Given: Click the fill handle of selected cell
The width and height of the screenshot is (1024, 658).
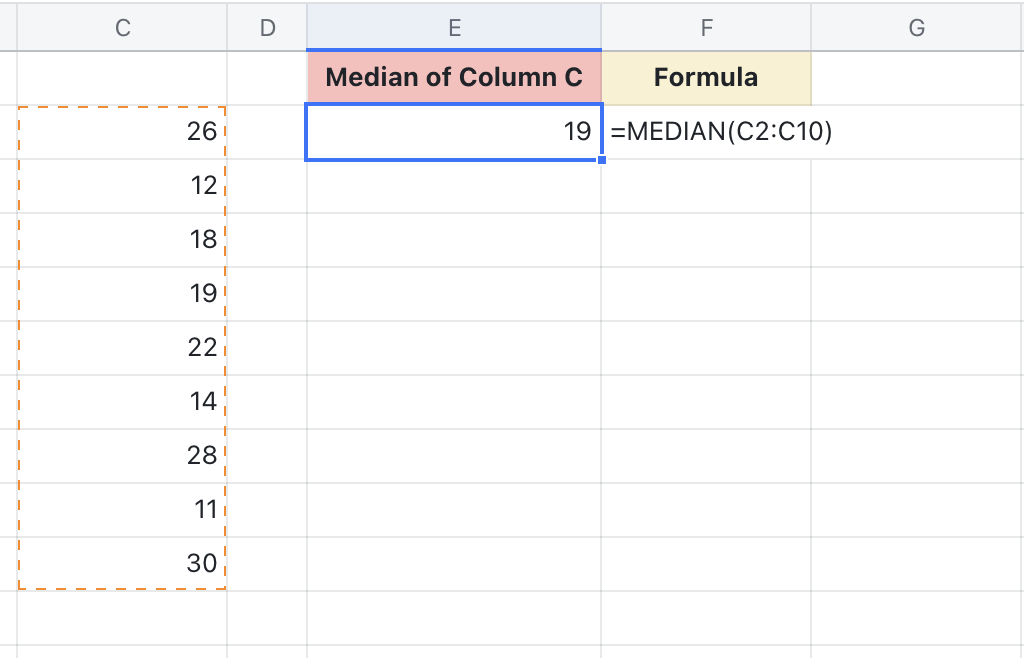Looking at the screenshot, I should (x=601, y=159).
